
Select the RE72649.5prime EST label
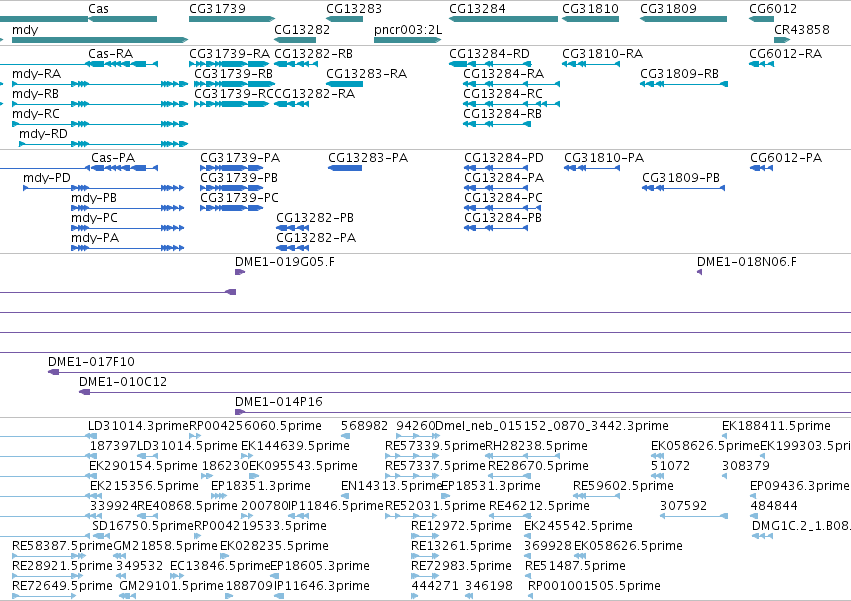pos(62,586)
